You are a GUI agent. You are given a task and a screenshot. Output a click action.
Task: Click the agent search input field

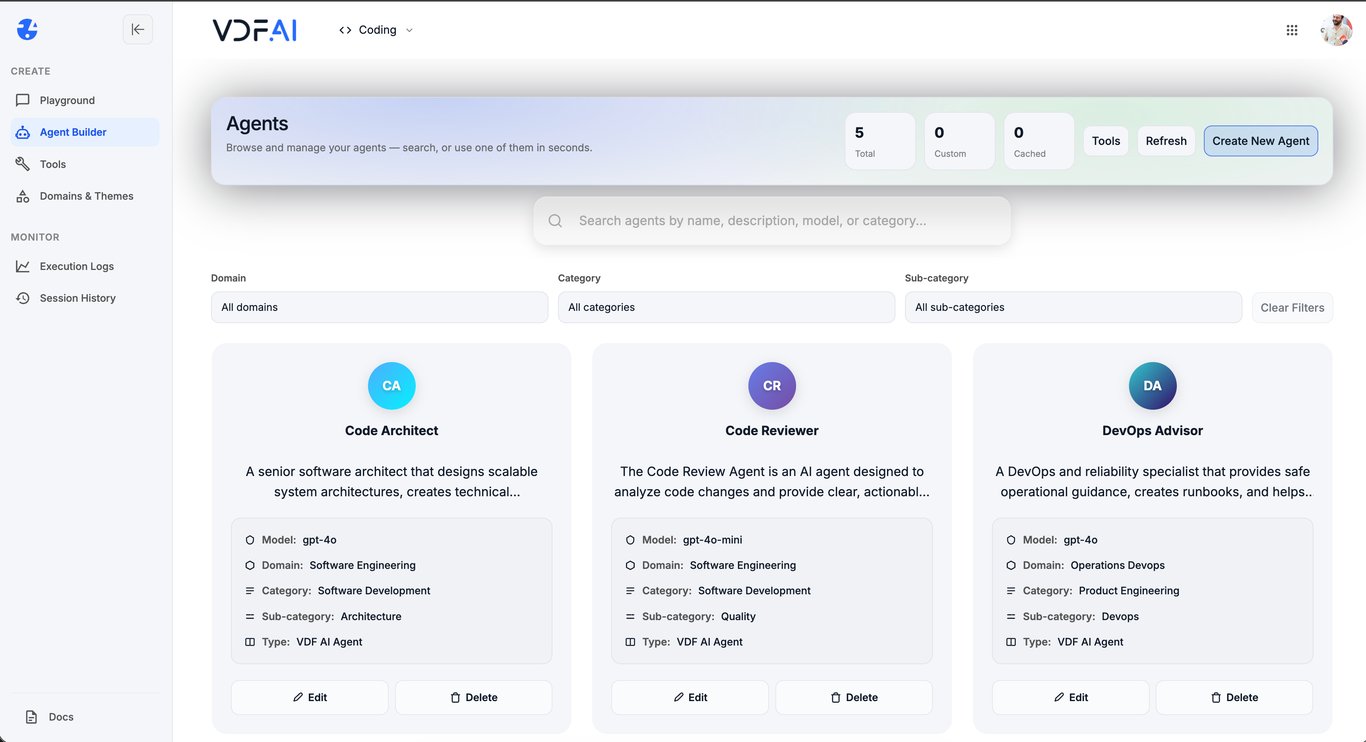click(x=771, y=220)
